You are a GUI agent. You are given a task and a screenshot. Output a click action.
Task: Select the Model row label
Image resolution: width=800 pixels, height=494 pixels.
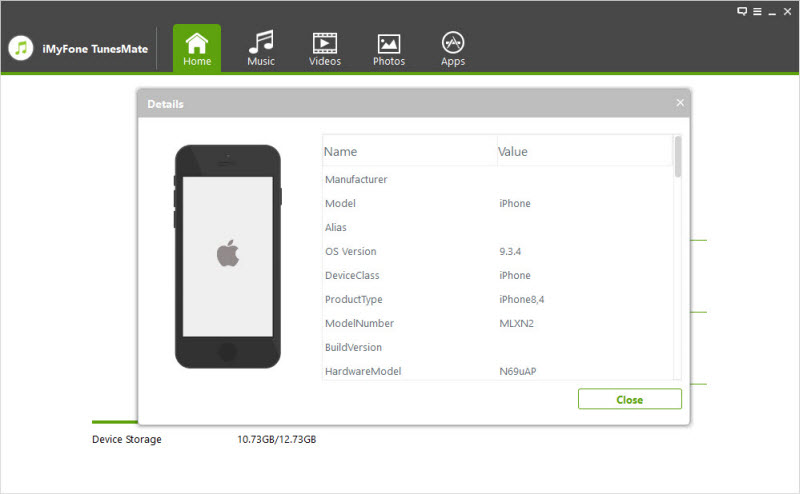pyautogui.click(x=340, y=204)
